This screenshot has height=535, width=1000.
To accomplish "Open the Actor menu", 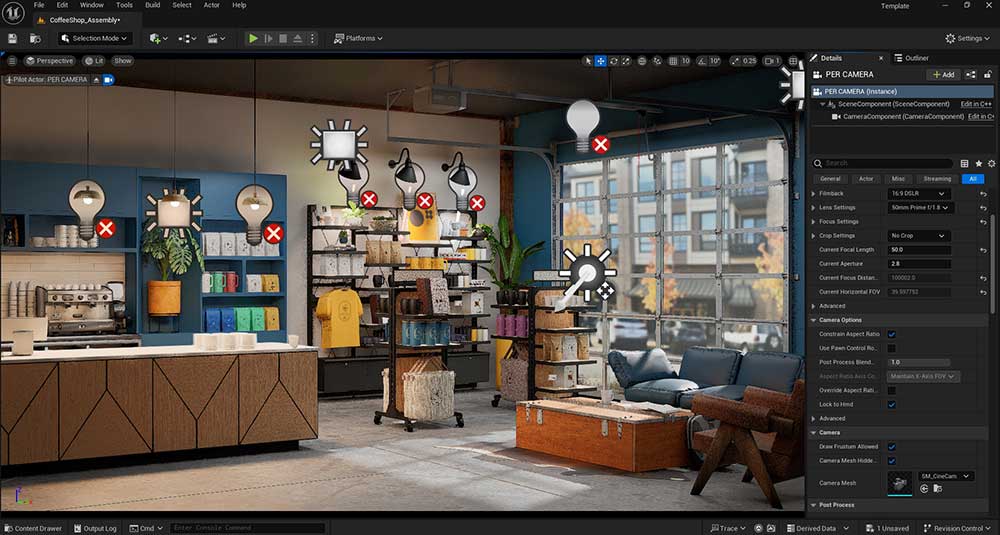I will coord(212,5).
